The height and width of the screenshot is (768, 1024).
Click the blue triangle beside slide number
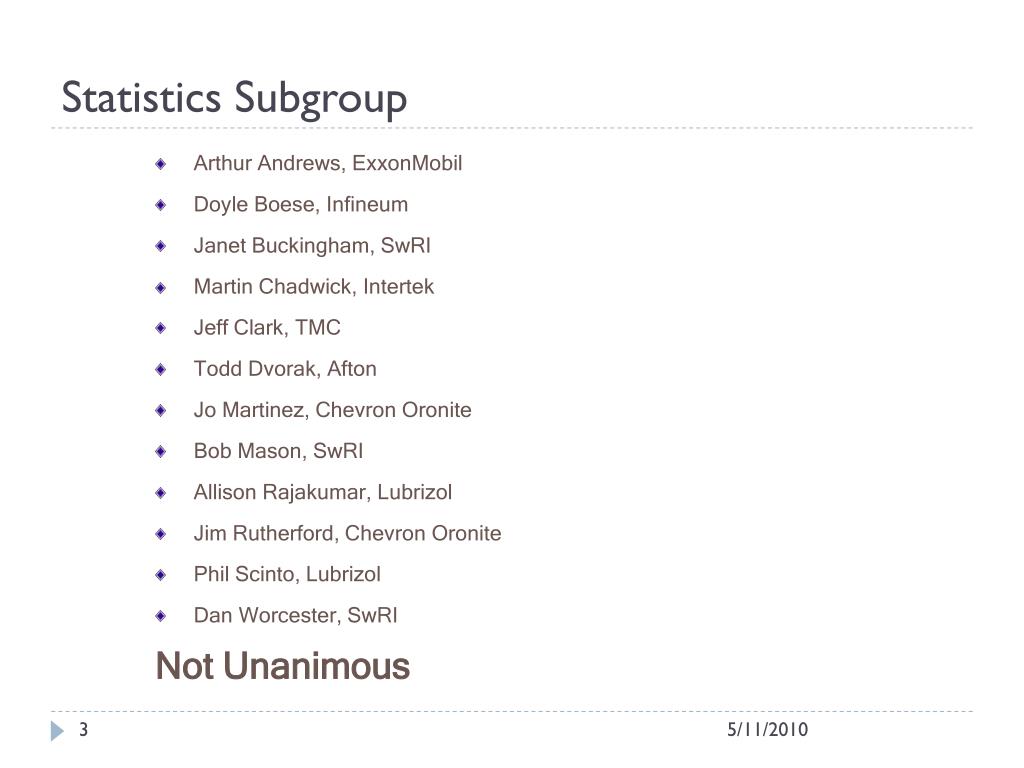[57, 731]
